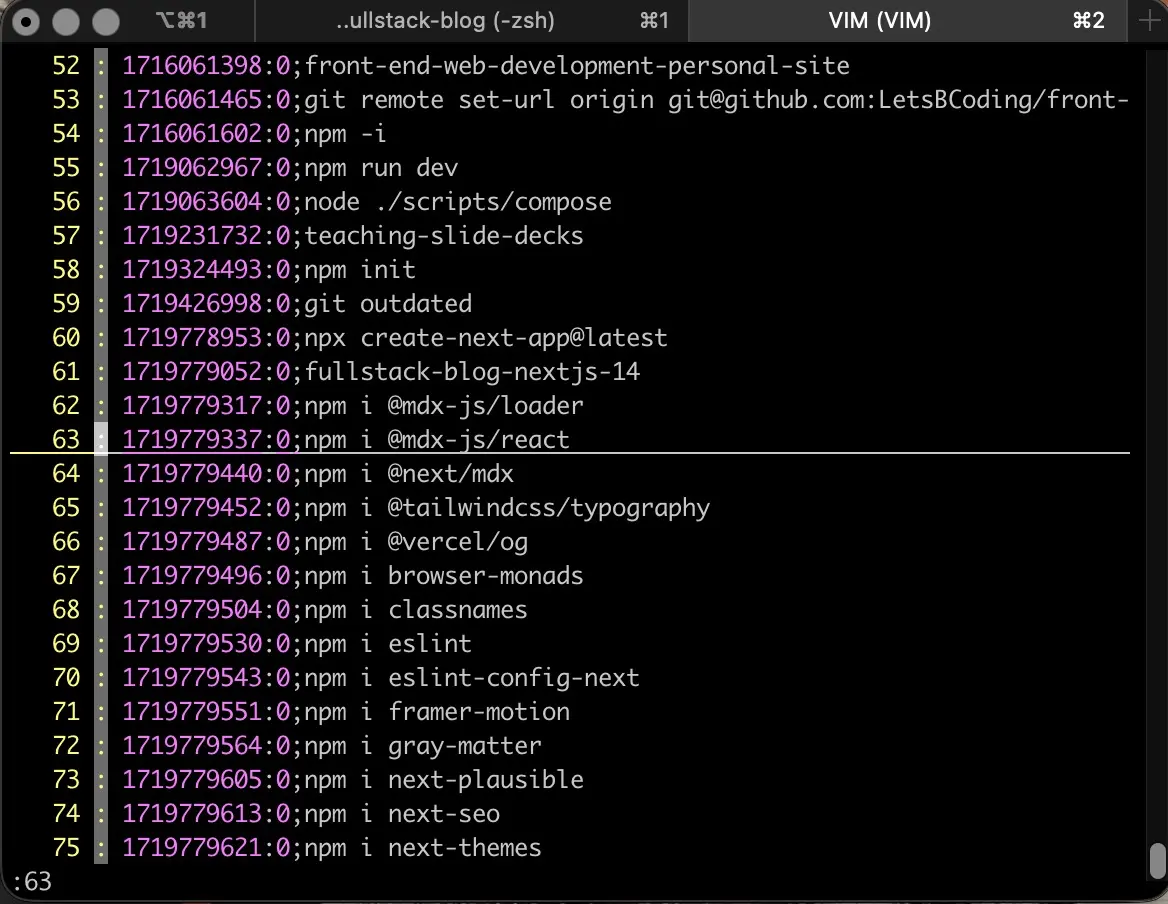
Task: Click timestamp 1719231732 on line 57
Action: click(192, 236)
